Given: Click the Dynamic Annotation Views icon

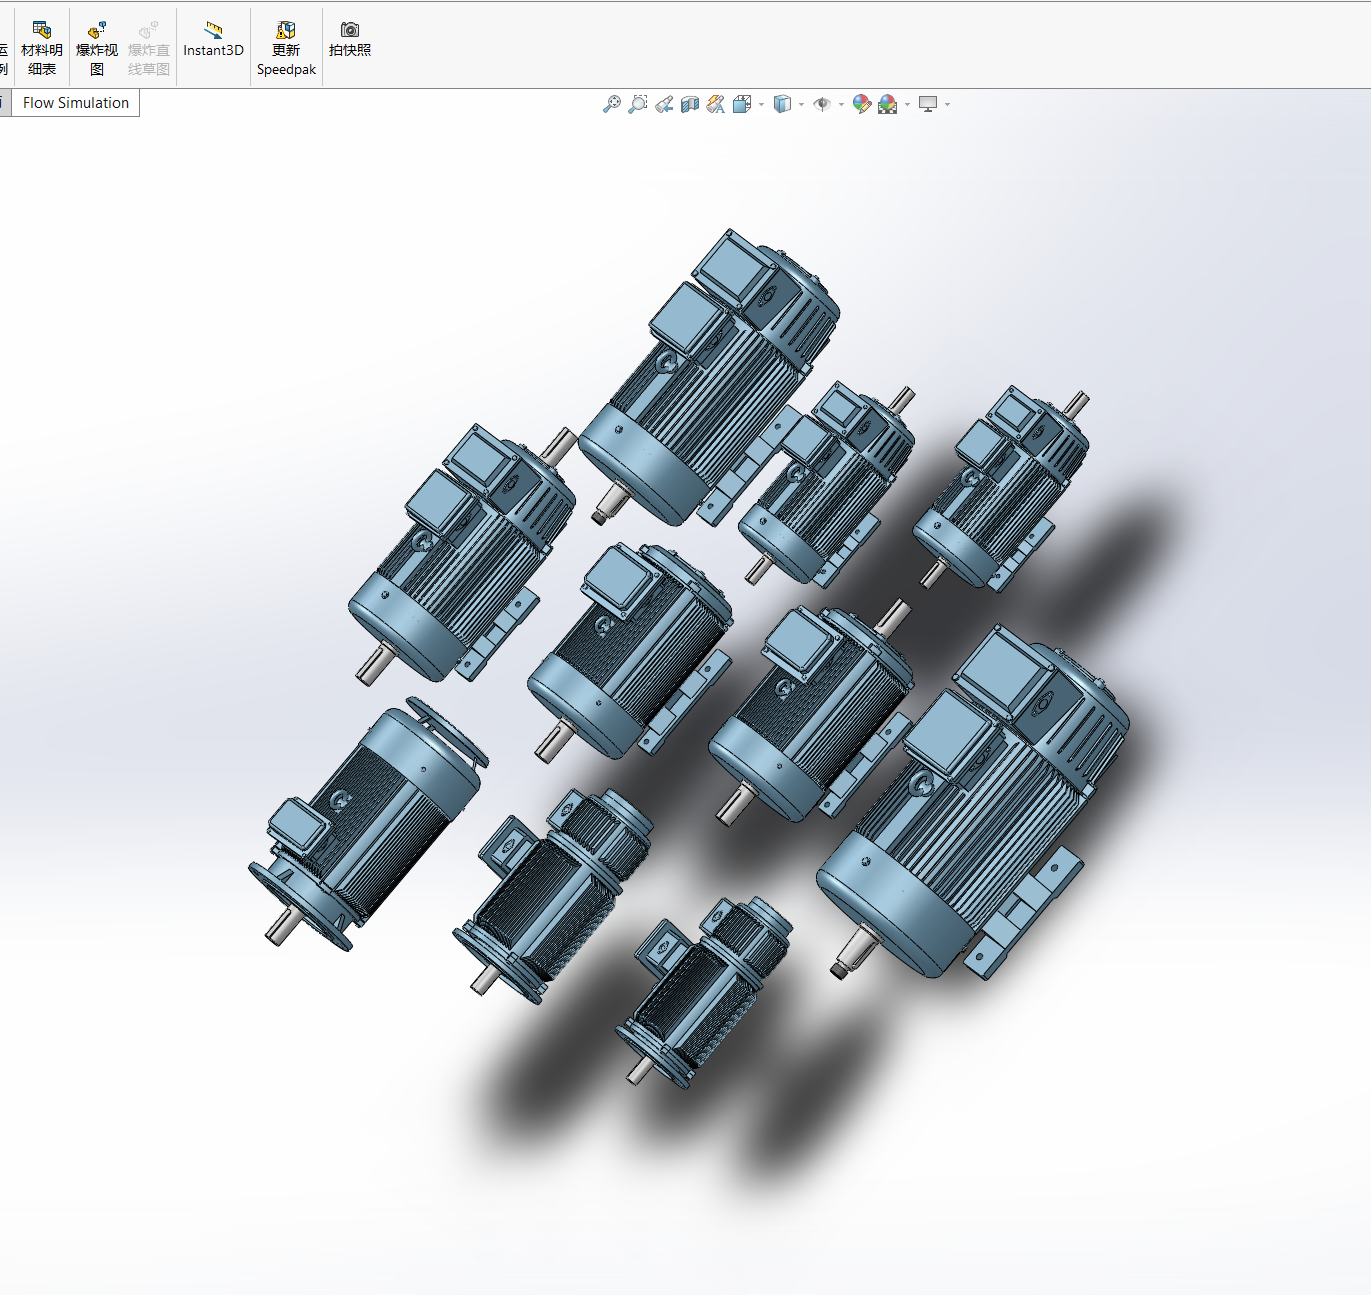Looking at the screenshot, I should point(716,104).
